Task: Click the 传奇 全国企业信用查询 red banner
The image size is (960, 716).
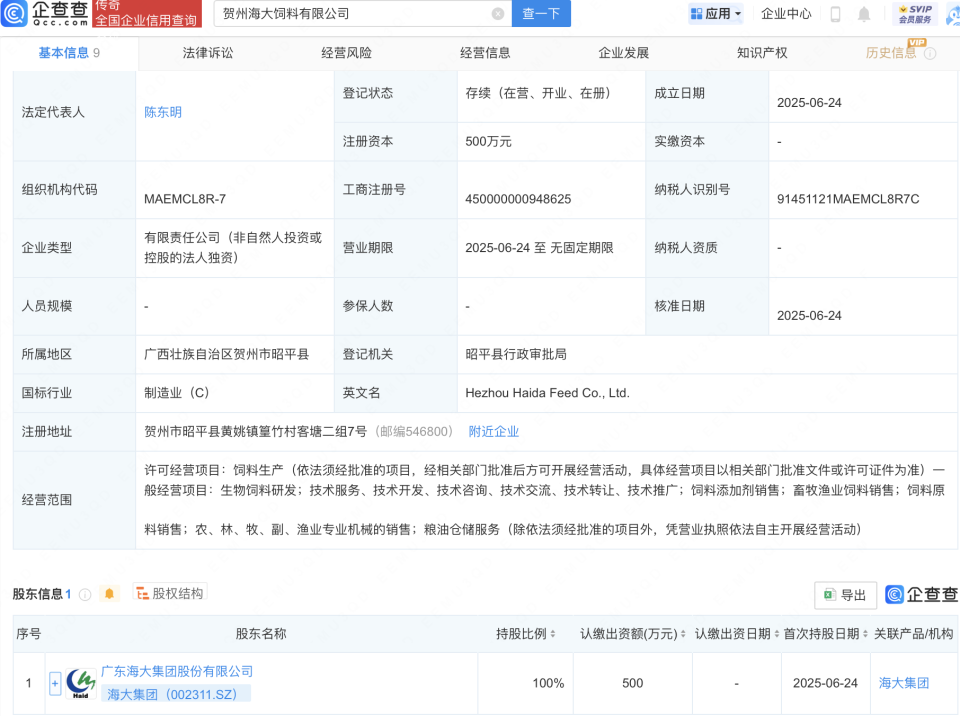Action: [147, 13]
